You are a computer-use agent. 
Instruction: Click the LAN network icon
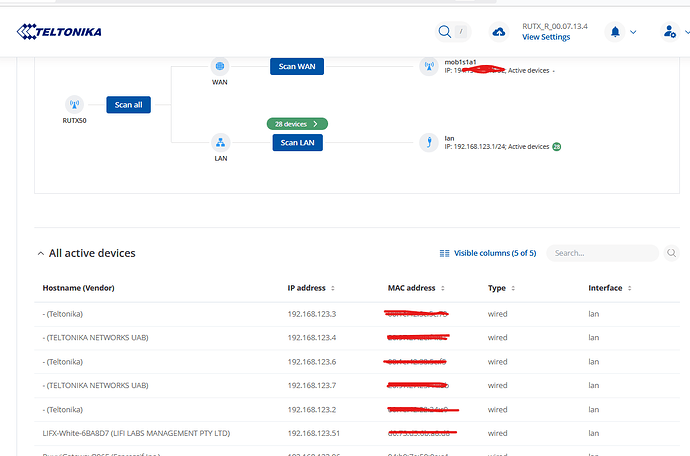[220, 143]
